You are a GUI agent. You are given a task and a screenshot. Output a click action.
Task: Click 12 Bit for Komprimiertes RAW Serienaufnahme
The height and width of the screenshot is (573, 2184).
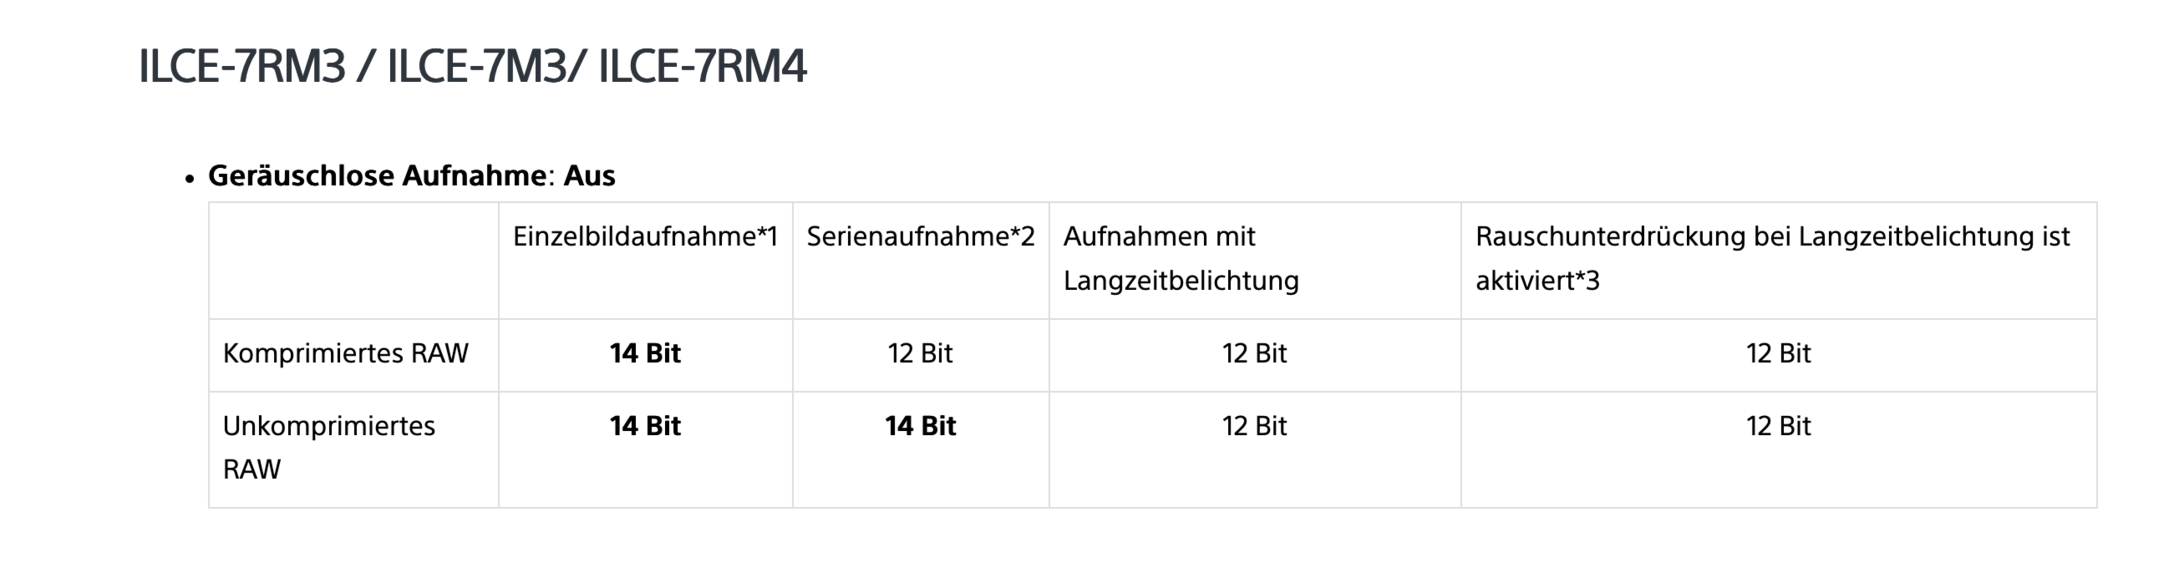tap(920, 354)
